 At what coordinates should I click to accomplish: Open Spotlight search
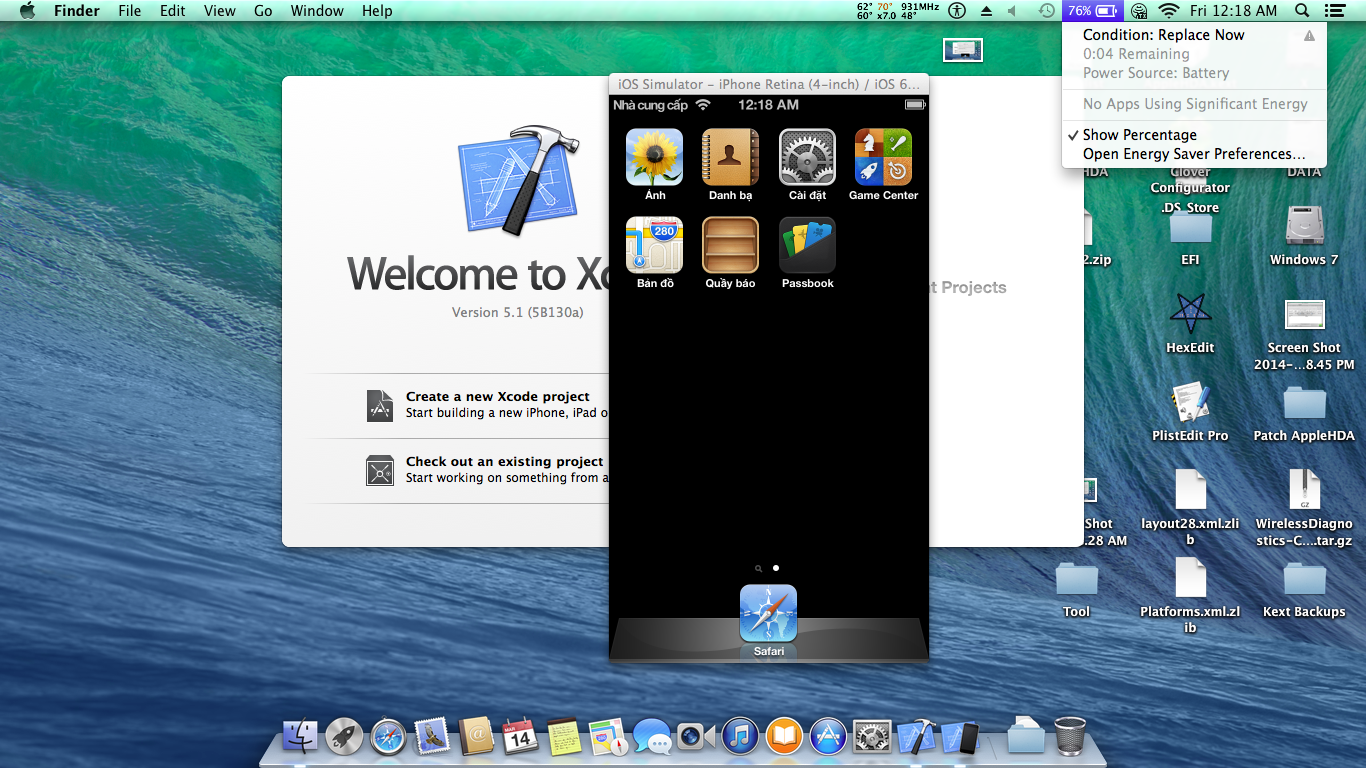coord(1302,11)
